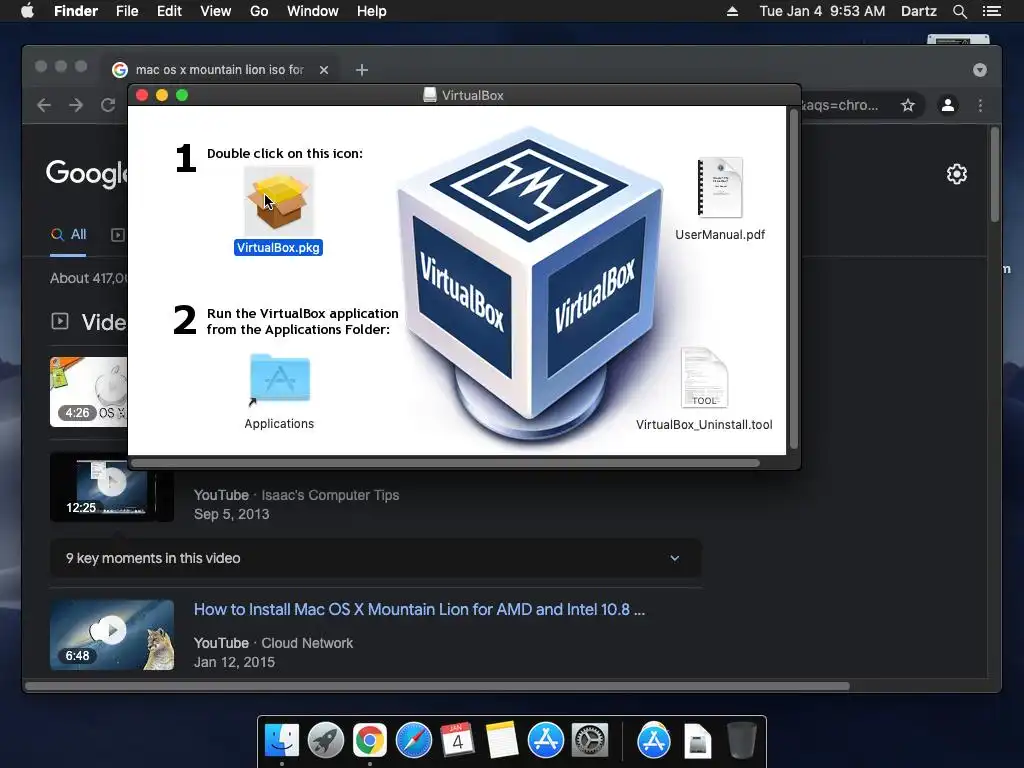Open Finder from the Dock
This screenshot has width=1024, height=768.
(x=281, y=741)
